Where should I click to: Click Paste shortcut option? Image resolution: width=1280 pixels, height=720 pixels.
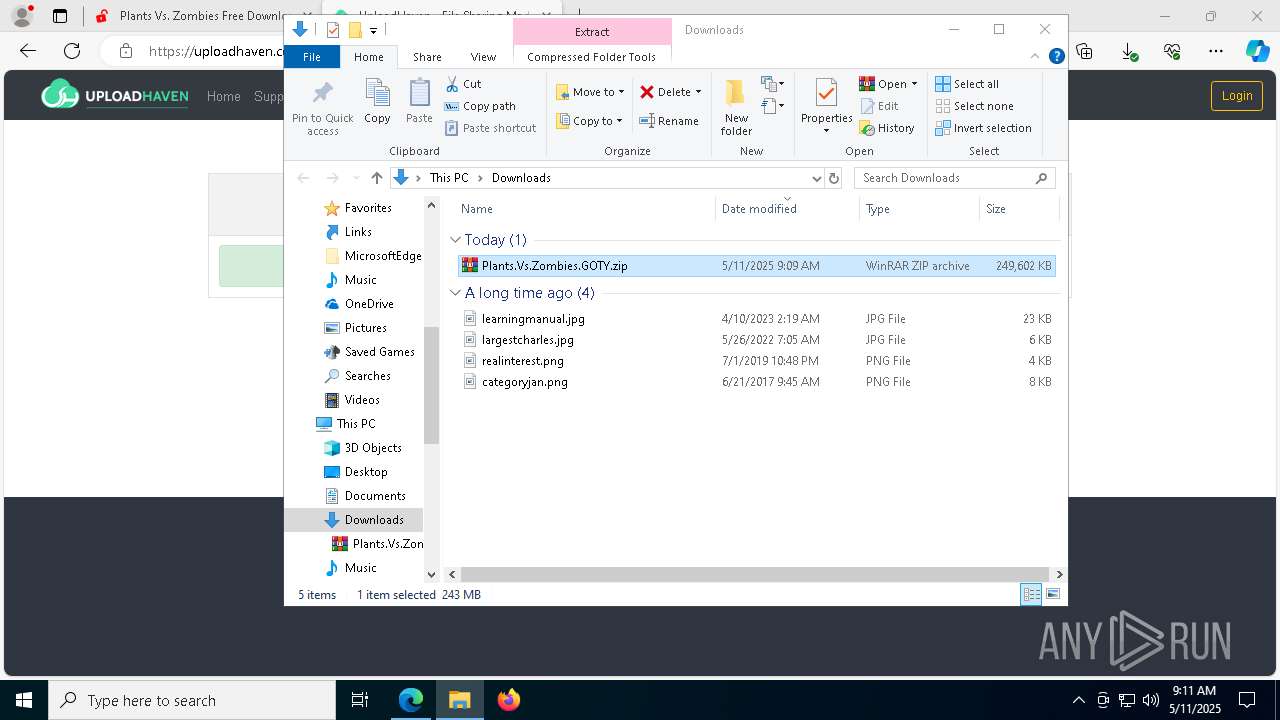490,128
